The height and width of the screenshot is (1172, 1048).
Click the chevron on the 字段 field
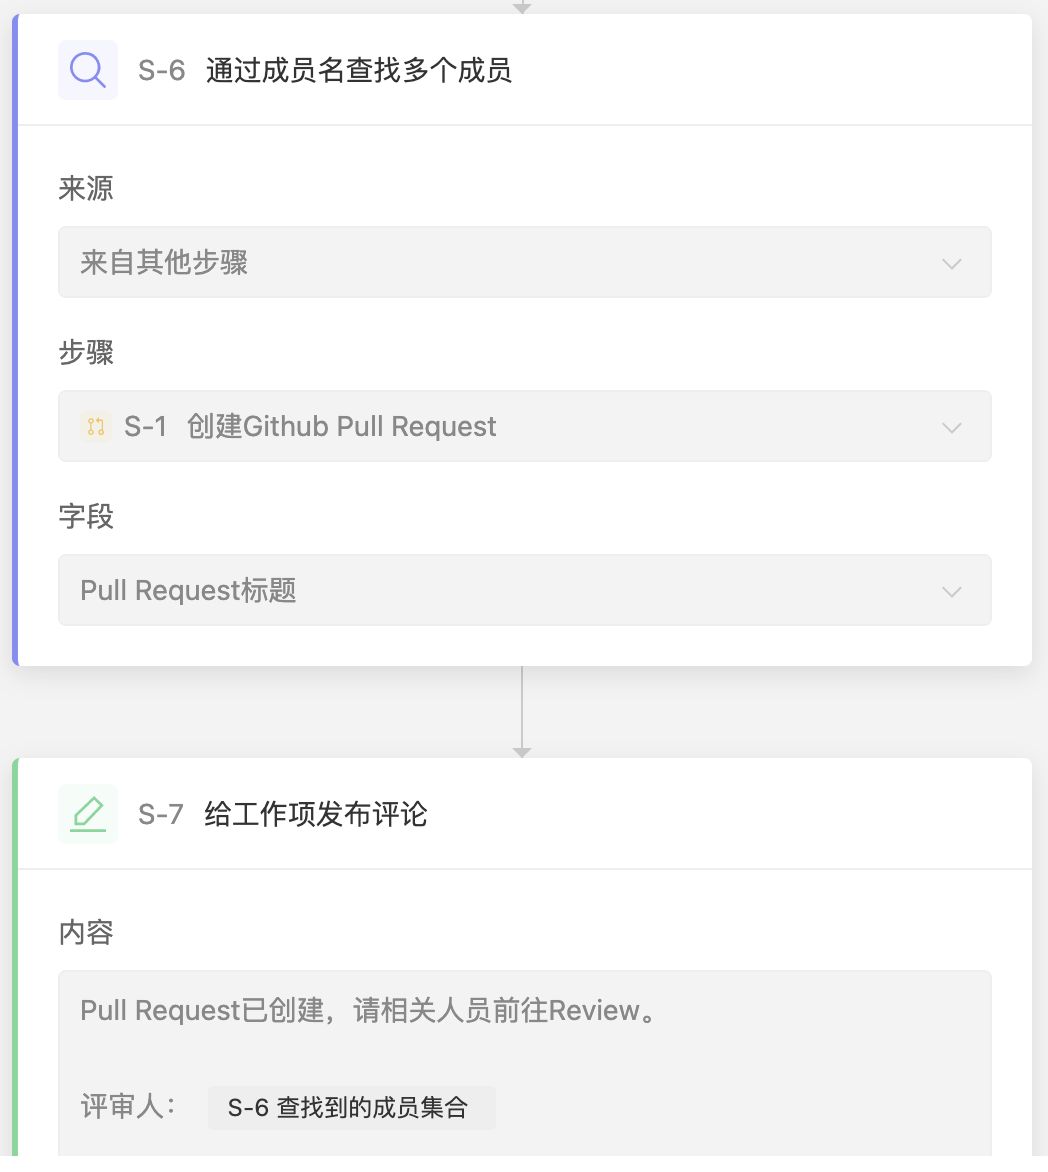pyautogui.click(x=951, y=590)
